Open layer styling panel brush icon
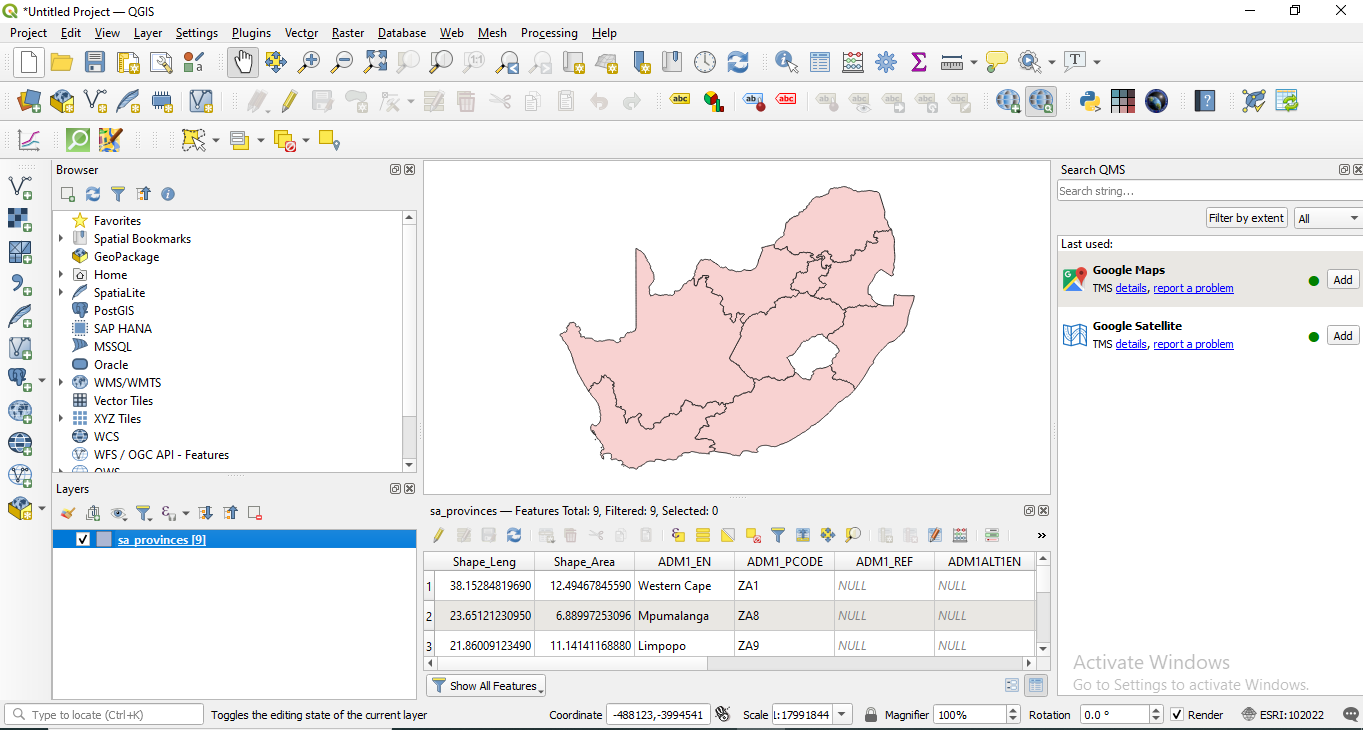The width and height of the screenshot is (1363, 730). coord(68,513)
